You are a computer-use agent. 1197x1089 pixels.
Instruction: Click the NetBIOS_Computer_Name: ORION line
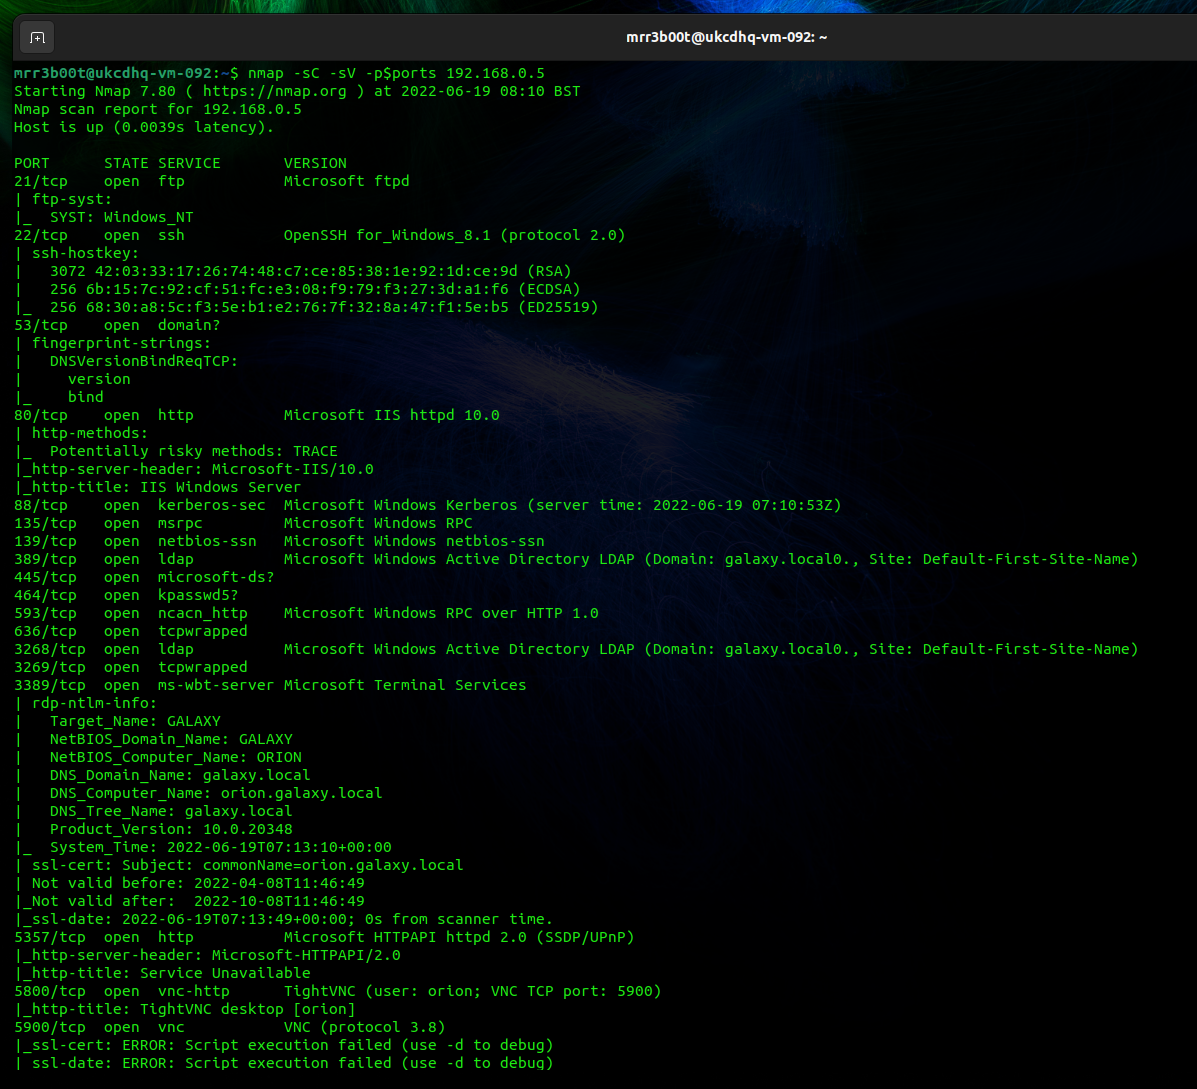pos(176,758)
